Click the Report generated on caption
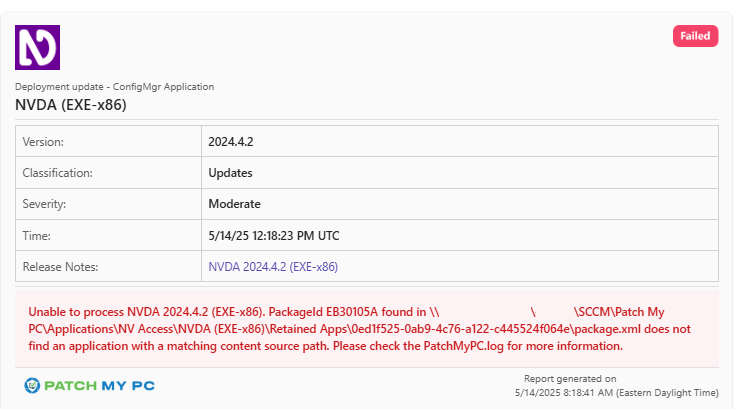 click(x=570, y=379)
